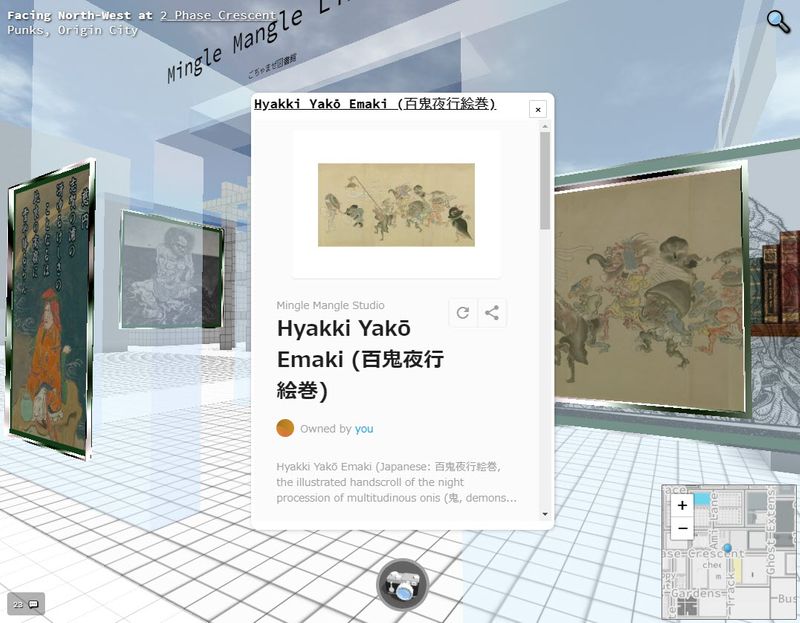The height and width of the screenshot is (623, 800).
Task: Click the Mingle Mangle Studio collection name
Action: pyautogui.click(x=330, y=305)
